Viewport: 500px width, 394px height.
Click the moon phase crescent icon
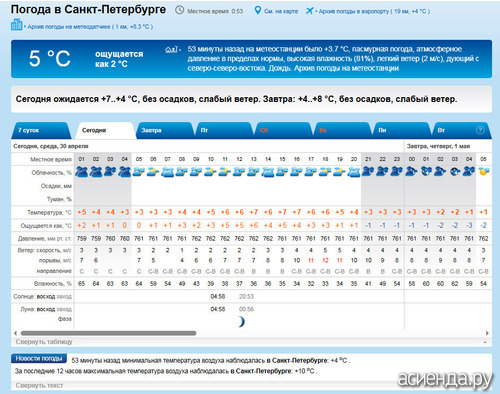(x=241, y=322)
